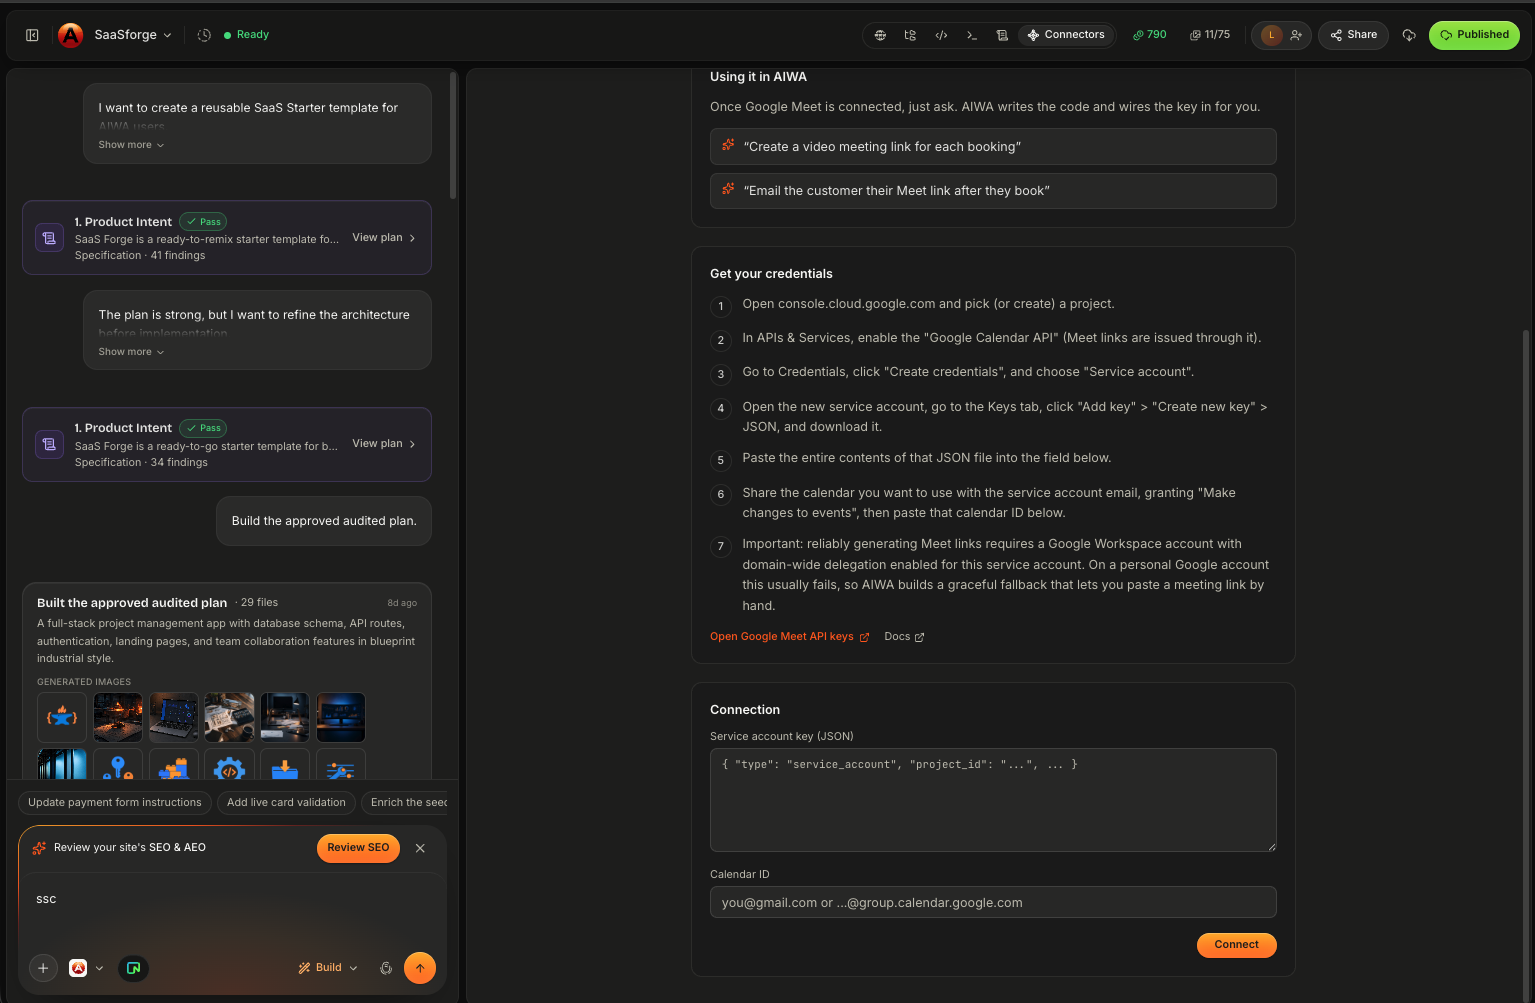This screenshot has height=1003, width=1535.
Task: Click the invite collaborator icon
Action: click(1296, 35)
